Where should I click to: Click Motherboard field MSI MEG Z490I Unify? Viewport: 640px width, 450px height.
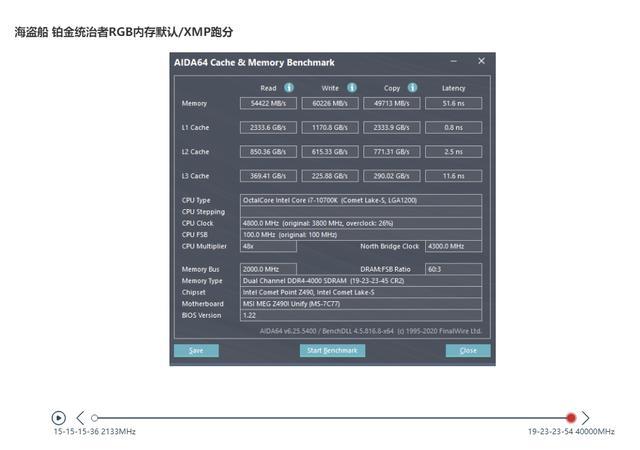pos(361,303)
